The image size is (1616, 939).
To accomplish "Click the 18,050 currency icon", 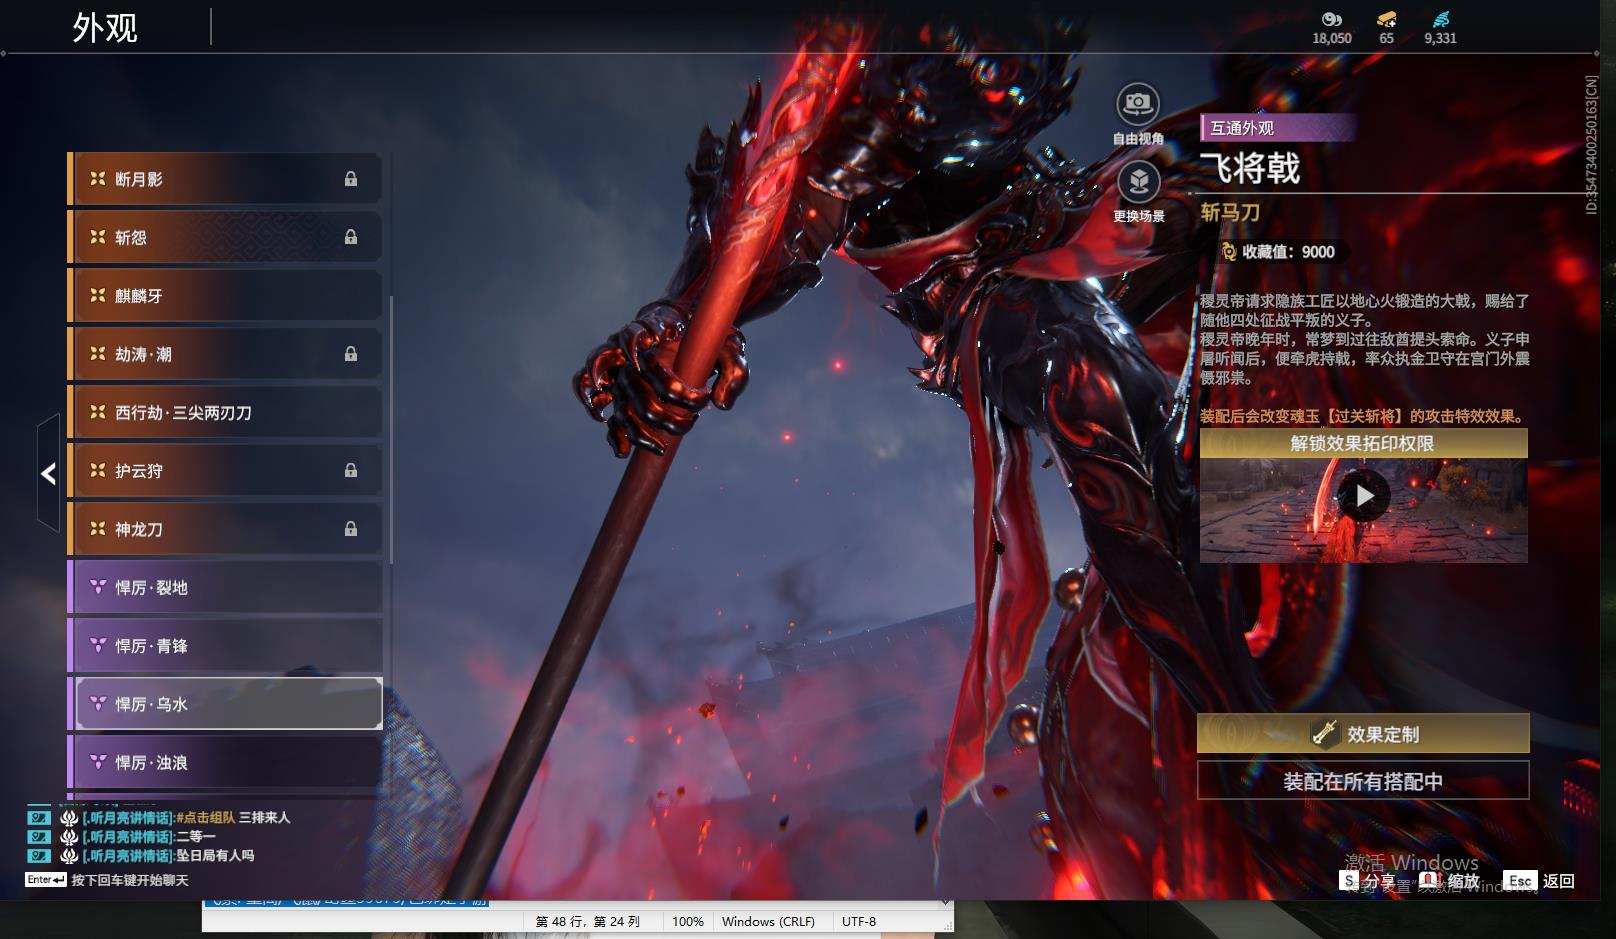I will (1331, 19).
